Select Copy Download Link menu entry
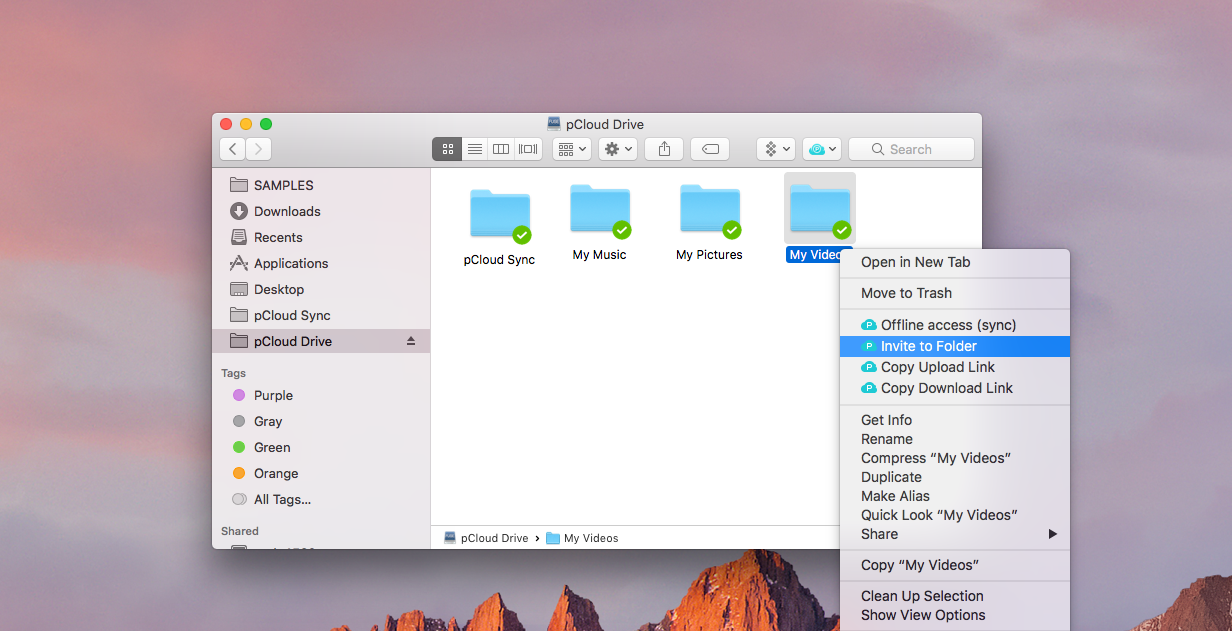The width and height of the screenshot is (1232, 631). click(x=946, y=388)
